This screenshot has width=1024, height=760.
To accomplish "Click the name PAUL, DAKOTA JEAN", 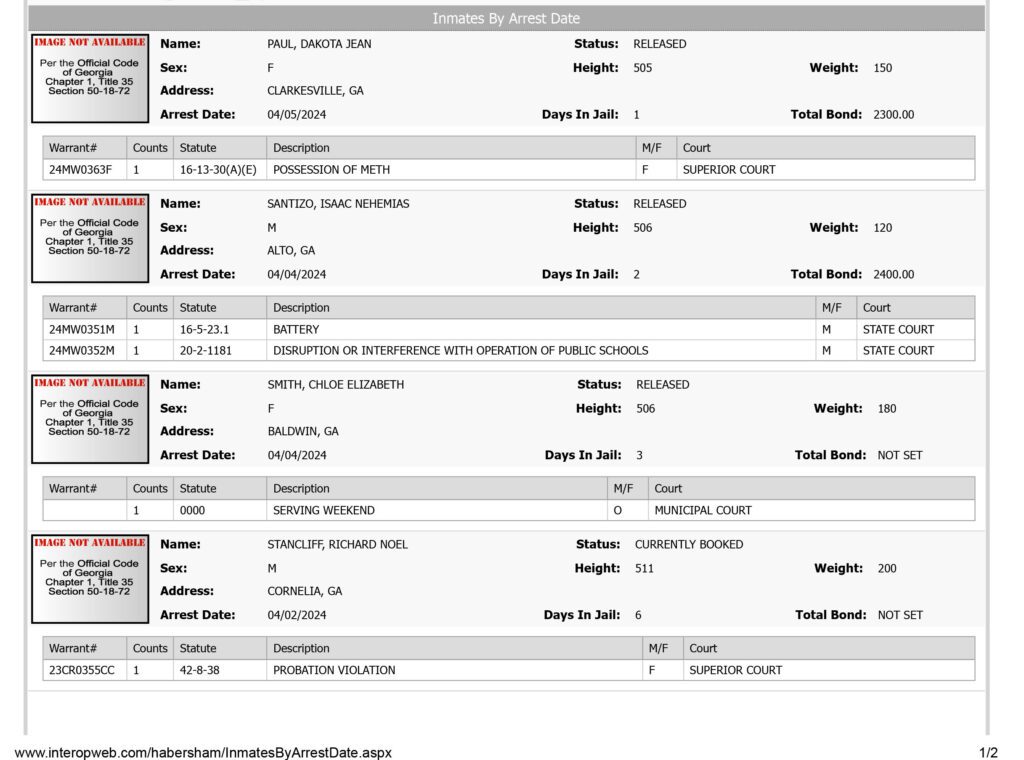I will pos(319,44).
